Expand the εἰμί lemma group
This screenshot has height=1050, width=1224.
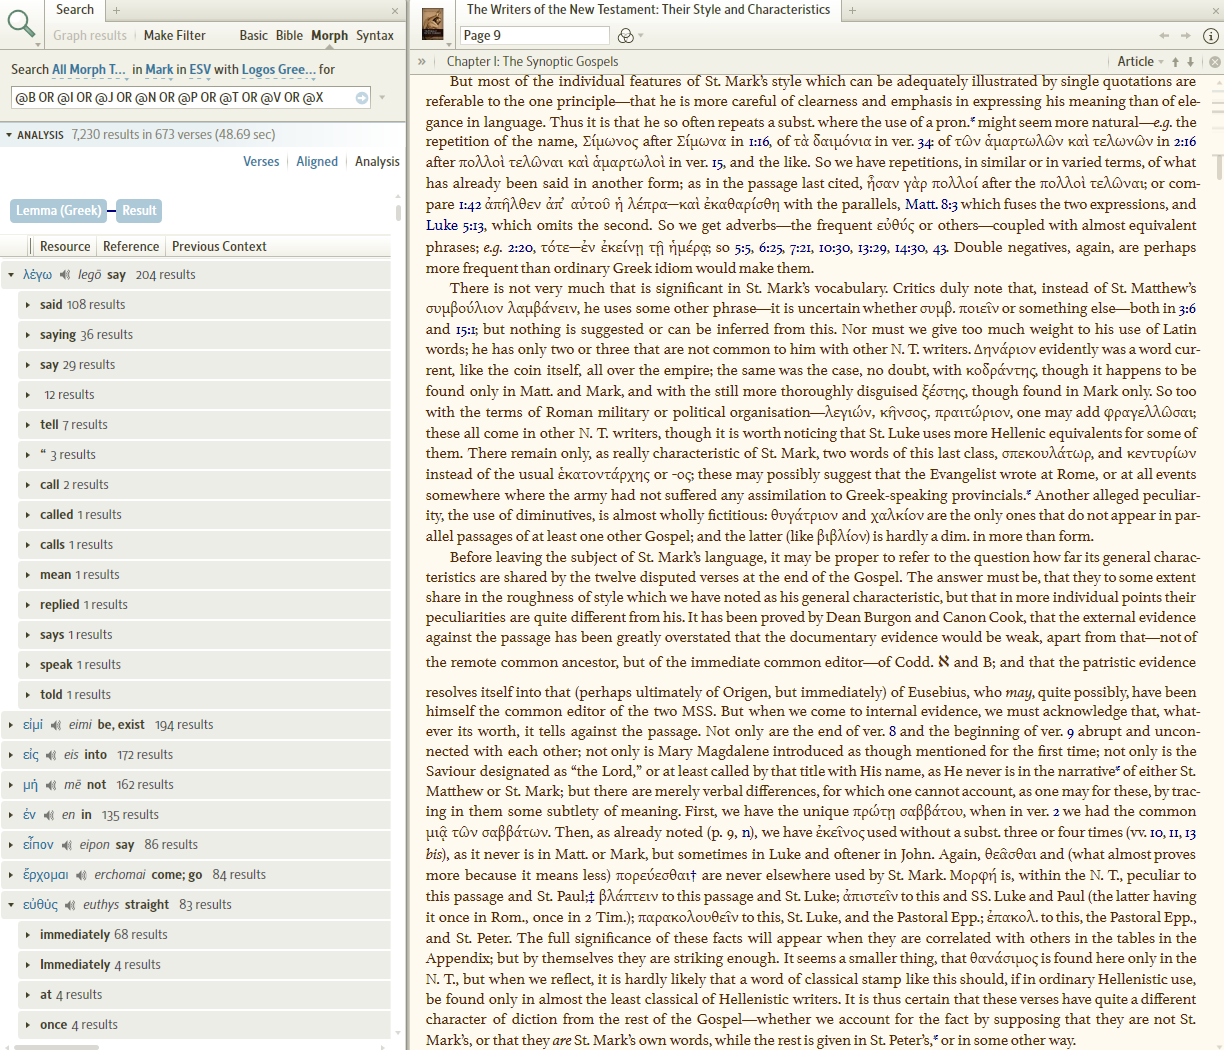pos(11,725)
